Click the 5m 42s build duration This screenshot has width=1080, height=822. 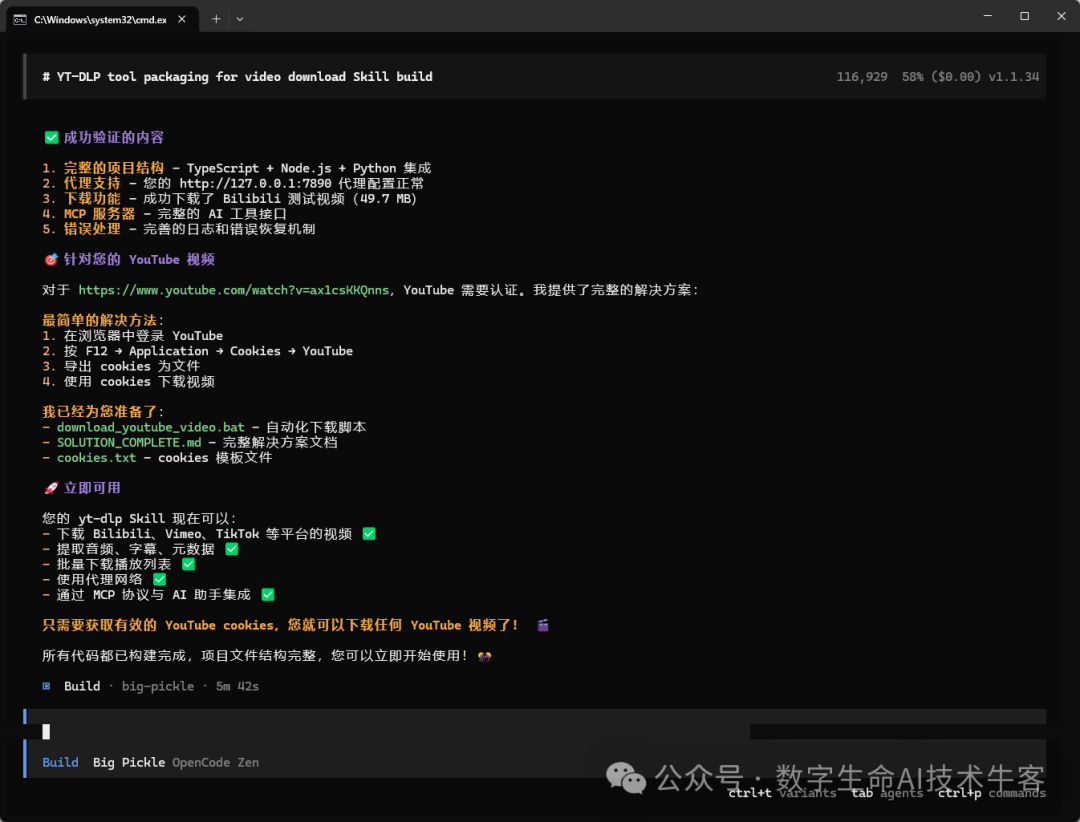tap(237, 686)
